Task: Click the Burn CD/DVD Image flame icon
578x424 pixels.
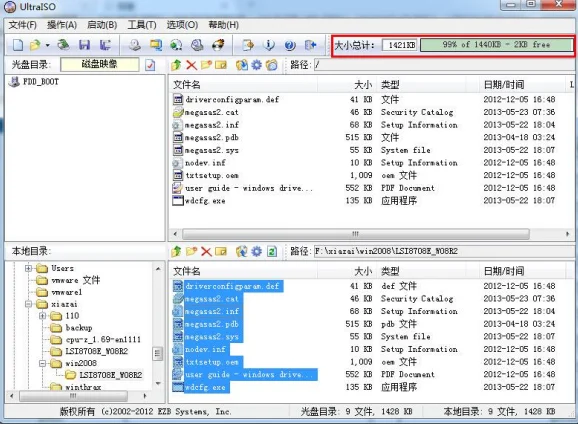Action: [x=218, y=45]
